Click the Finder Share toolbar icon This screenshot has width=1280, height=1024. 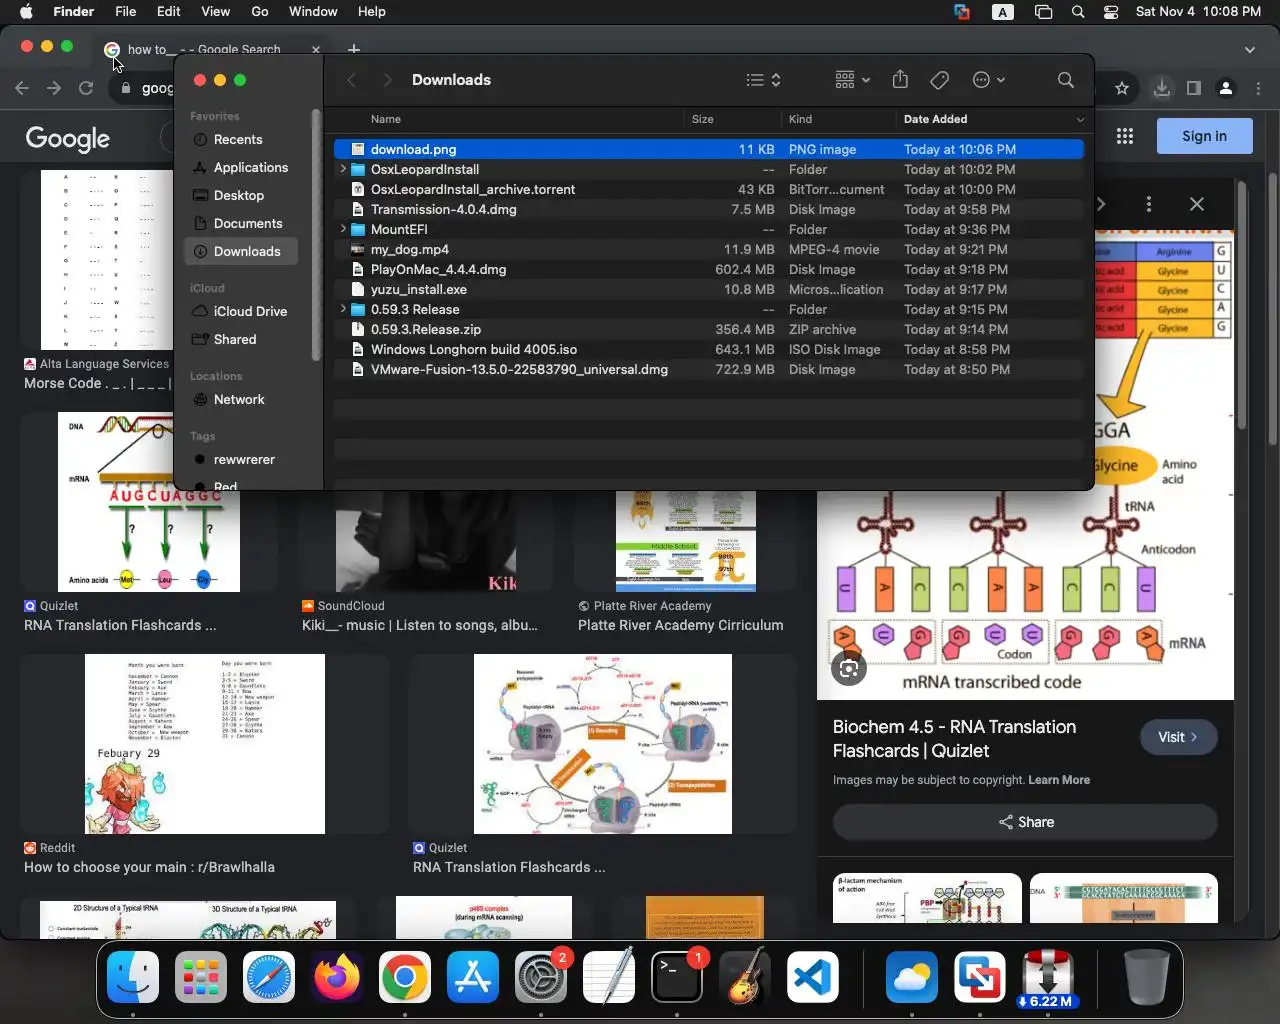pyautogui.click(x=900, y=80)
